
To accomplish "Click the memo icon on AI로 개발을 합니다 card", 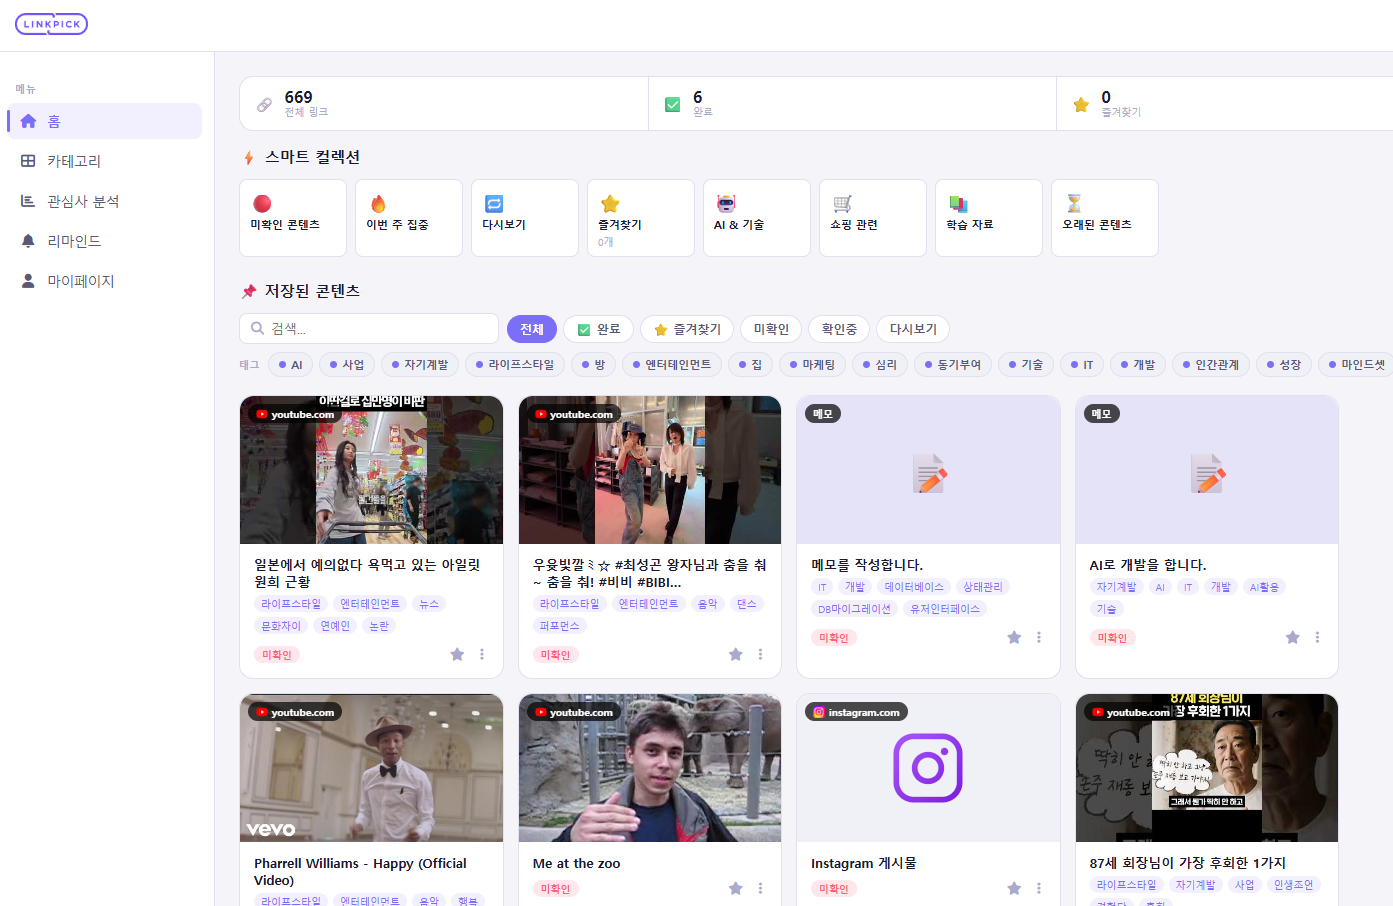I will pyautogui.click(x=1209, y=474).
